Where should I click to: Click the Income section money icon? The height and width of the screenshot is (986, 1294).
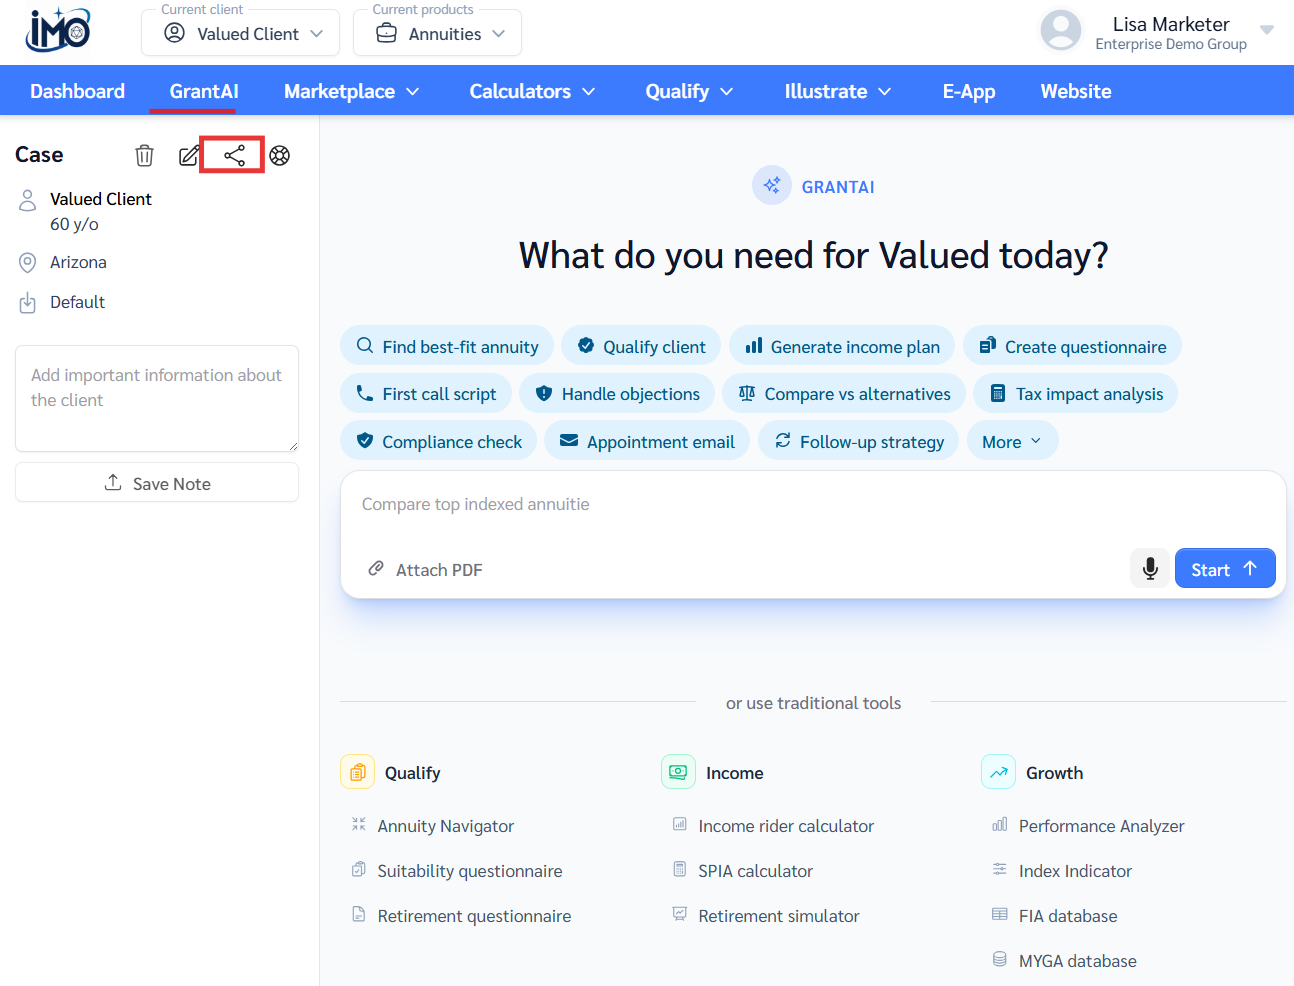click(678, 772)
